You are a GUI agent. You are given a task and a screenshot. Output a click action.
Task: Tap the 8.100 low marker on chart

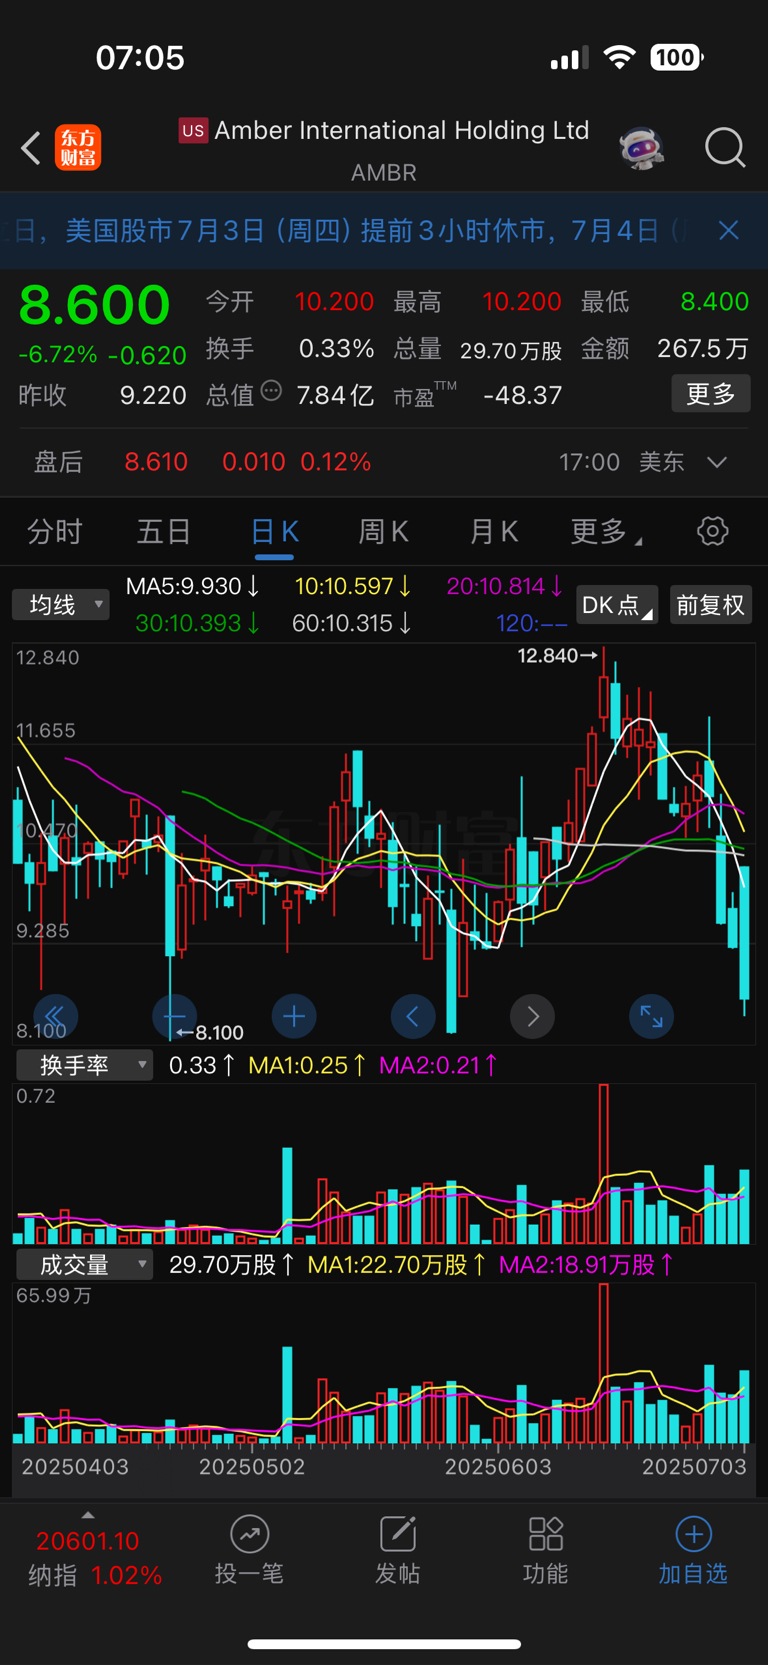click(210, 1033)
